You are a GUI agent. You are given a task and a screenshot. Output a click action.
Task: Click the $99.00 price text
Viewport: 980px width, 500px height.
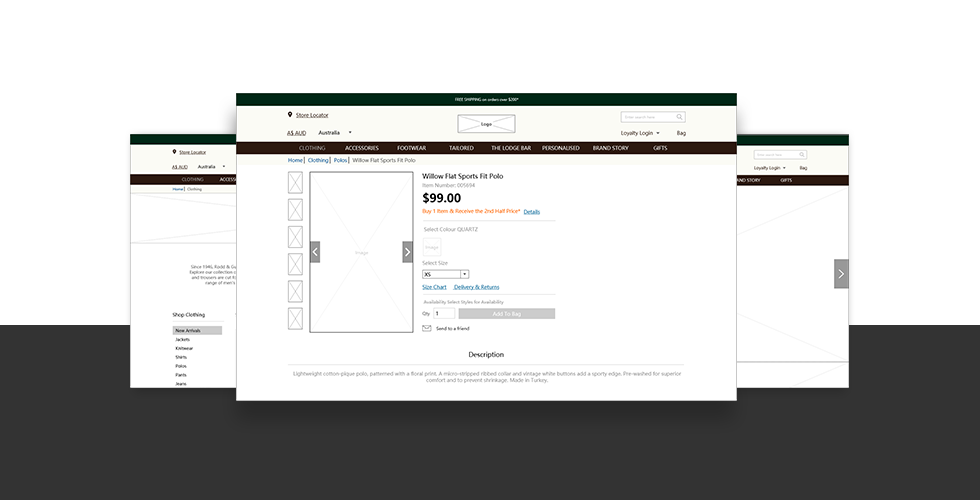(x=442, y=198)
